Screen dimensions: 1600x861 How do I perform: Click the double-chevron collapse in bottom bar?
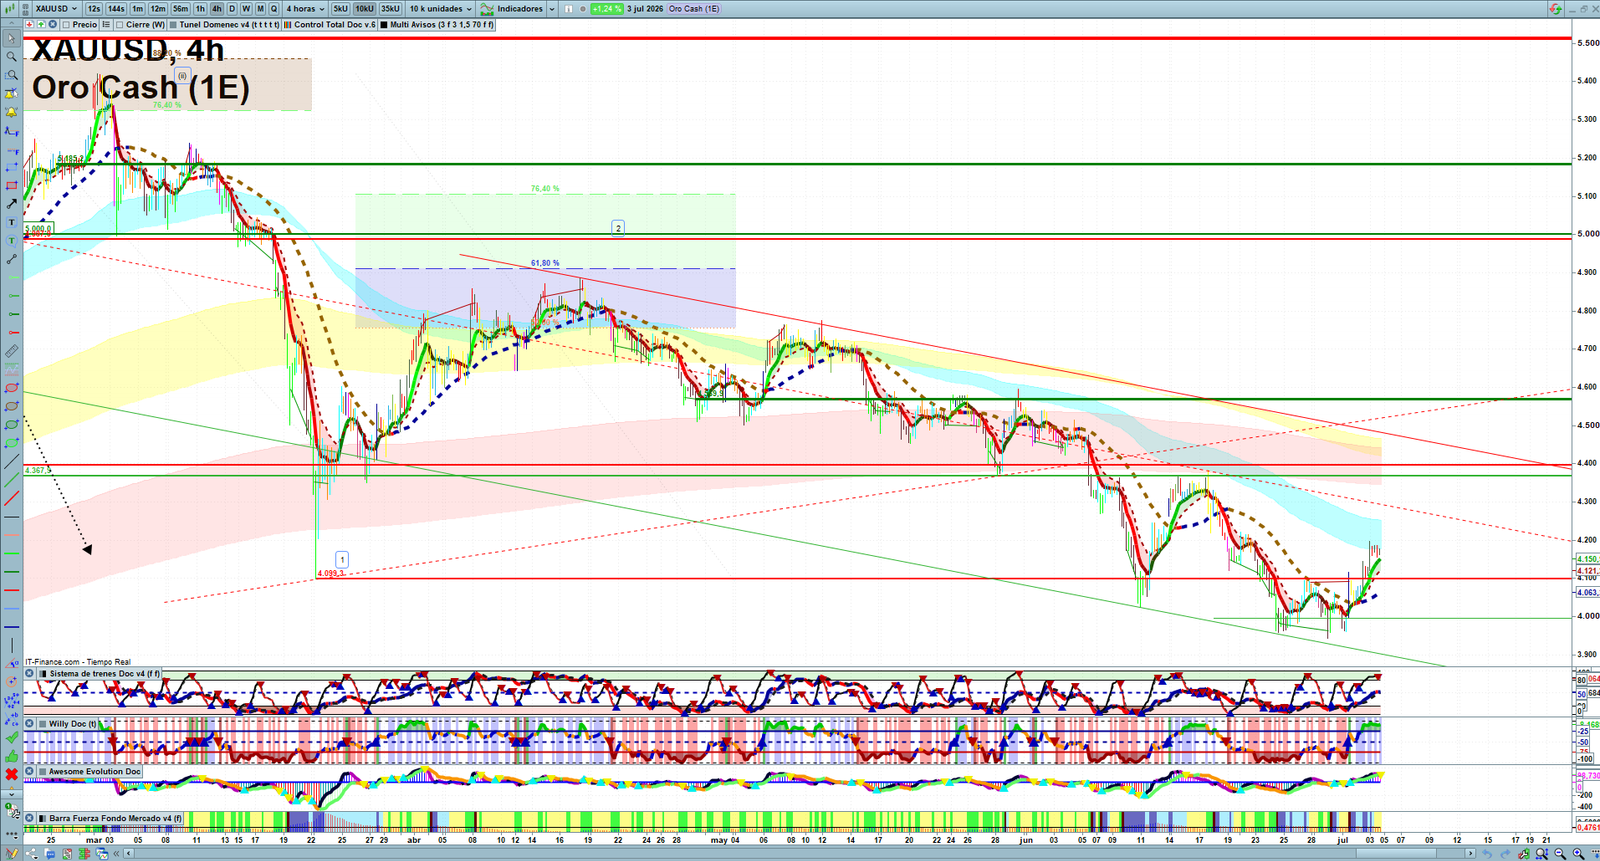(116, 853)
